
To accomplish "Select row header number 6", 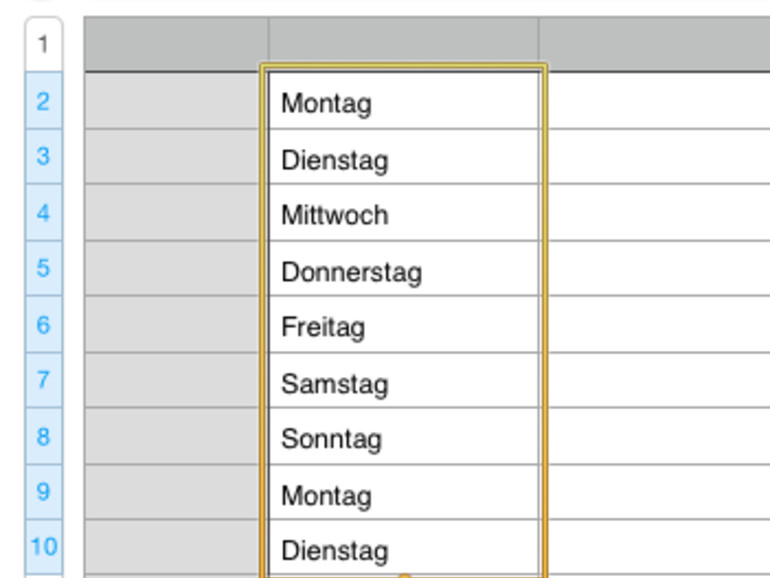I will 43,325.
